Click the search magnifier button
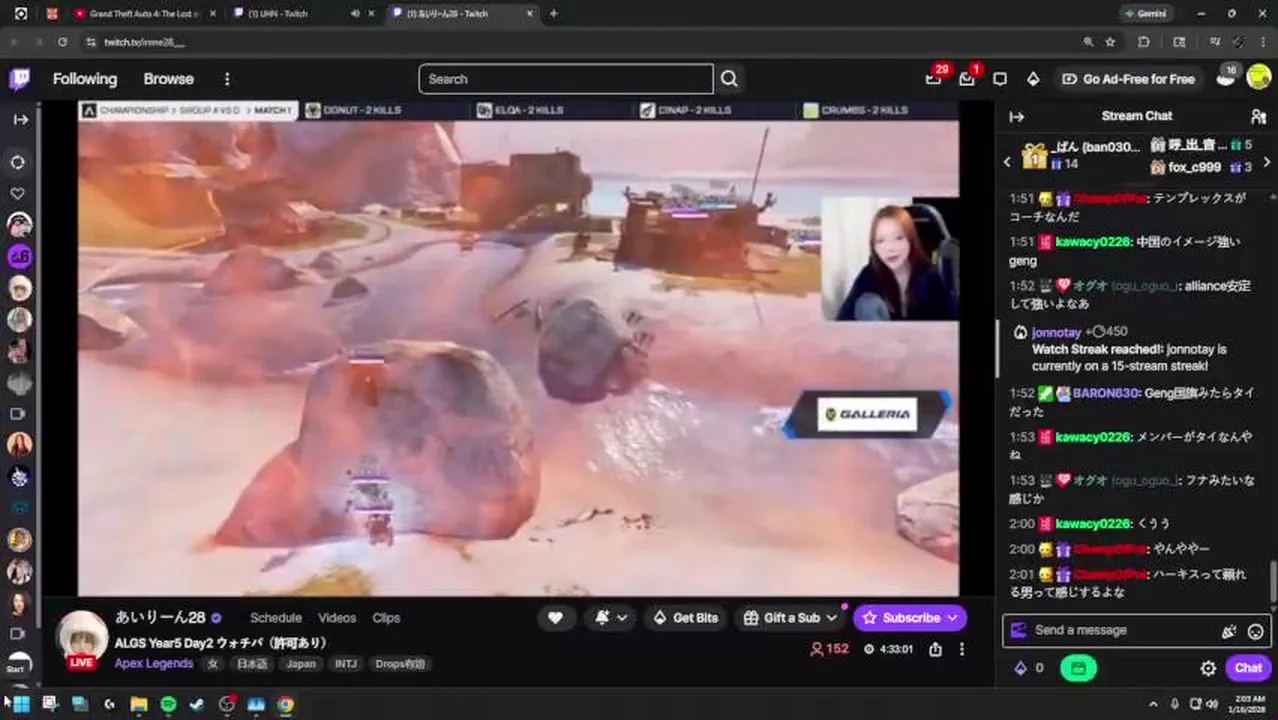The image size is (1278, 720). 729,79
